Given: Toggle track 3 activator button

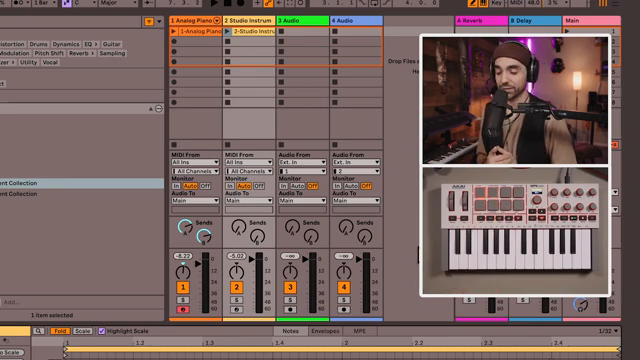Looking at the screenshot, I should click(290, 287).
